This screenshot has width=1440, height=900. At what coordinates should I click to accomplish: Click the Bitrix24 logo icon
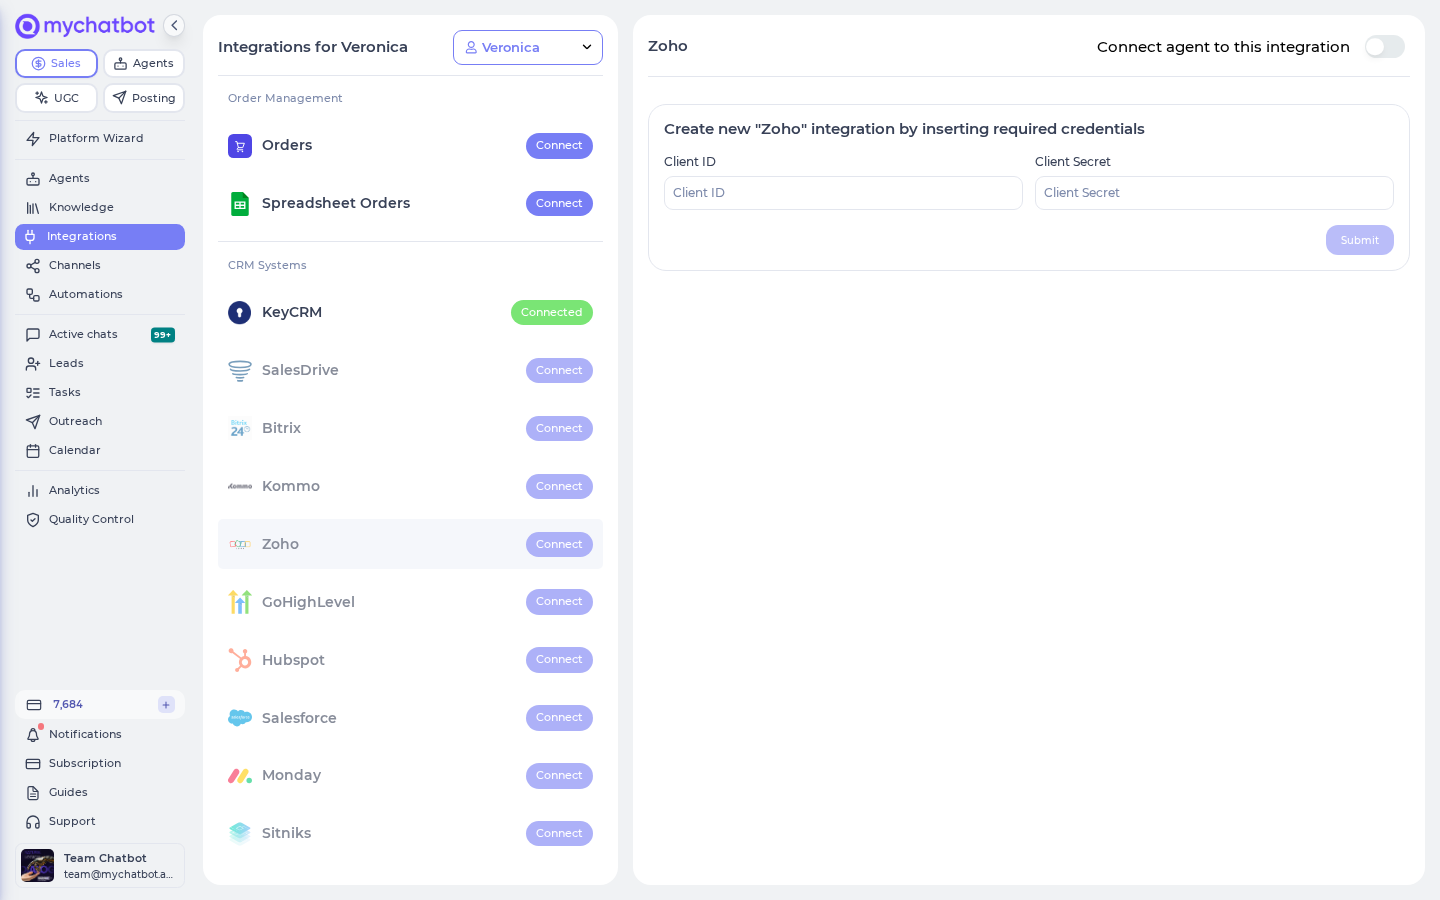pos(240,429)
